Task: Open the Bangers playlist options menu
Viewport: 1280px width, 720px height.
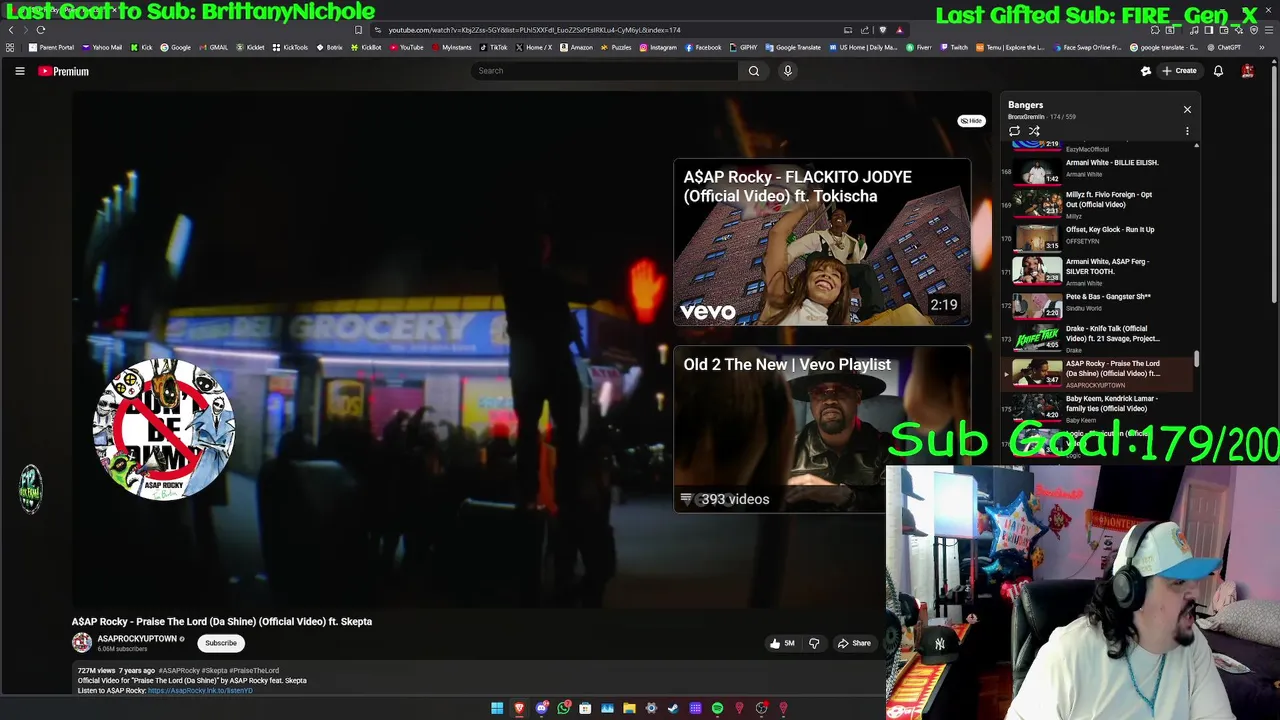Action: click(1187, 131)
